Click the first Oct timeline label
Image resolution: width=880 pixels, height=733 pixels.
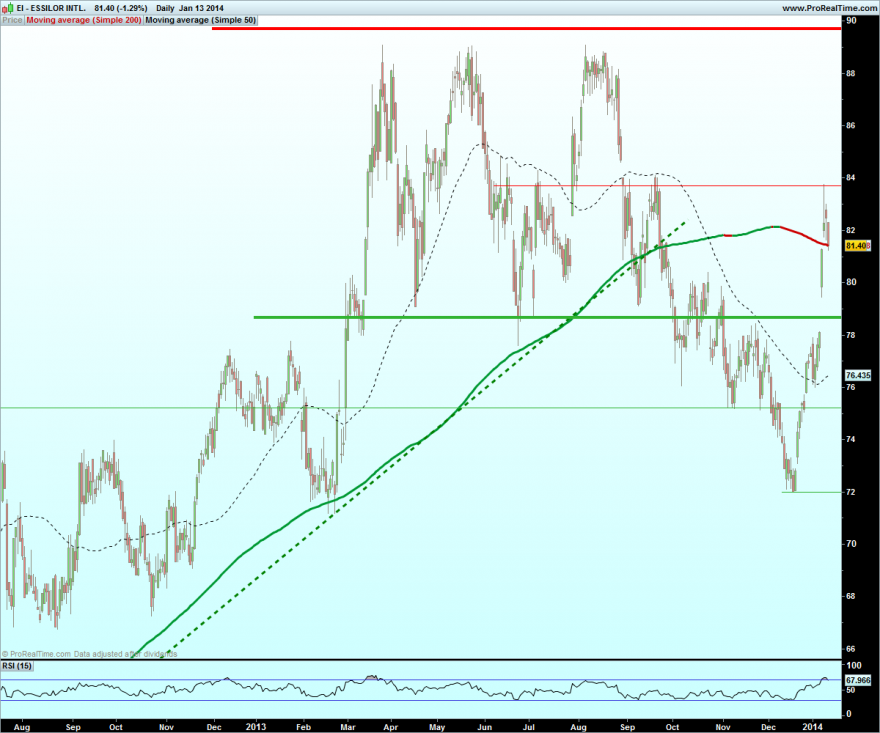pos(116,727)
